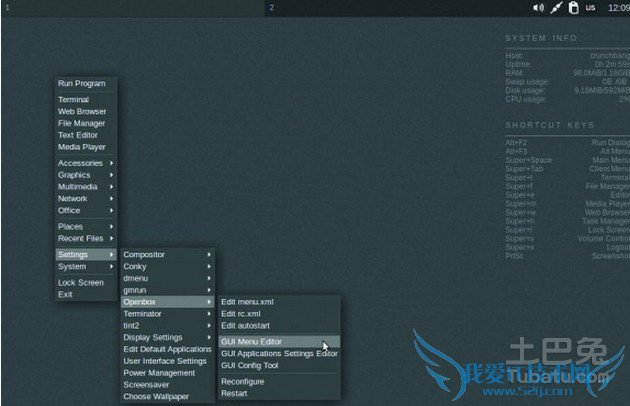Click the clock in the panel

tap(619, 8)
